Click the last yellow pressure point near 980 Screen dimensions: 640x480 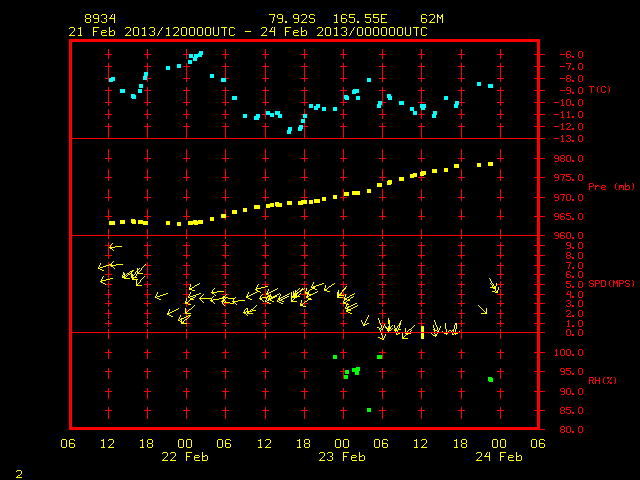click(x=491, y=164)
